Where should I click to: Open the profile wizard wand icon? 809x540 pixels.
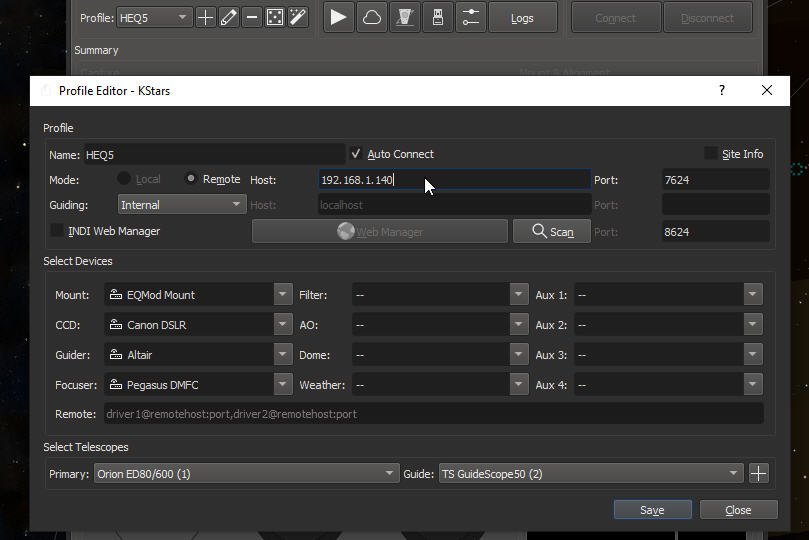point(297,18)
